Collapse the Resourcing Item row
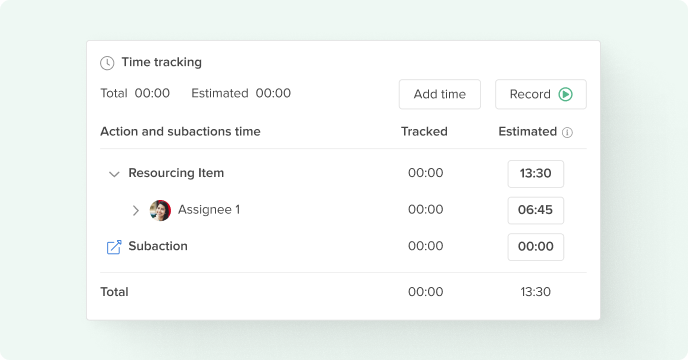 tap(114, 174)
